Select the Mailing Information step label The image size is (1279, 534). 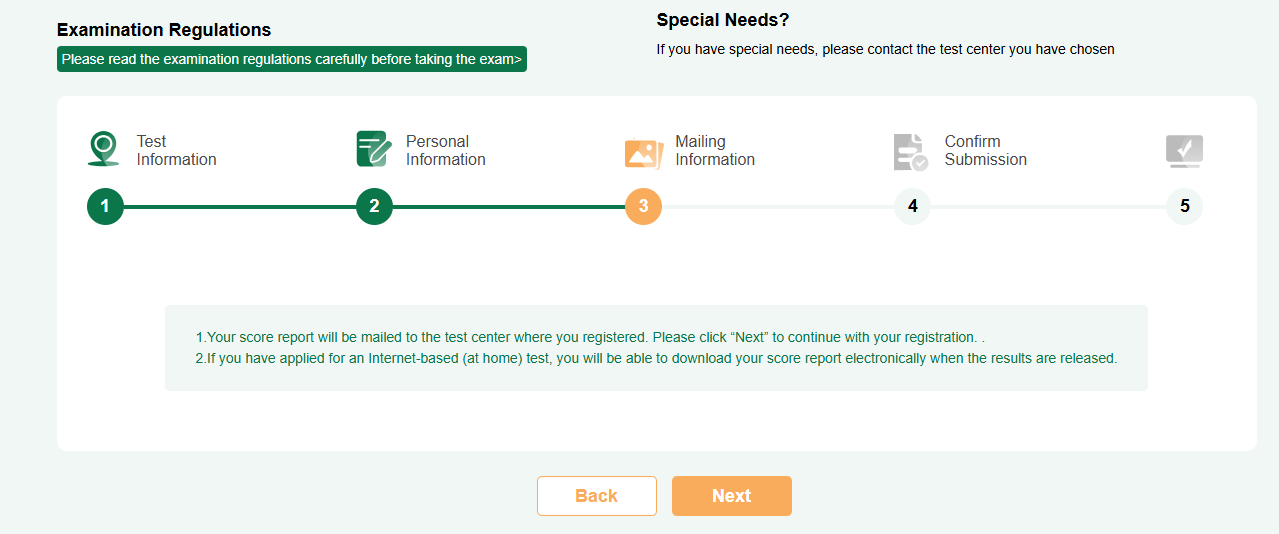click(714, 150)
